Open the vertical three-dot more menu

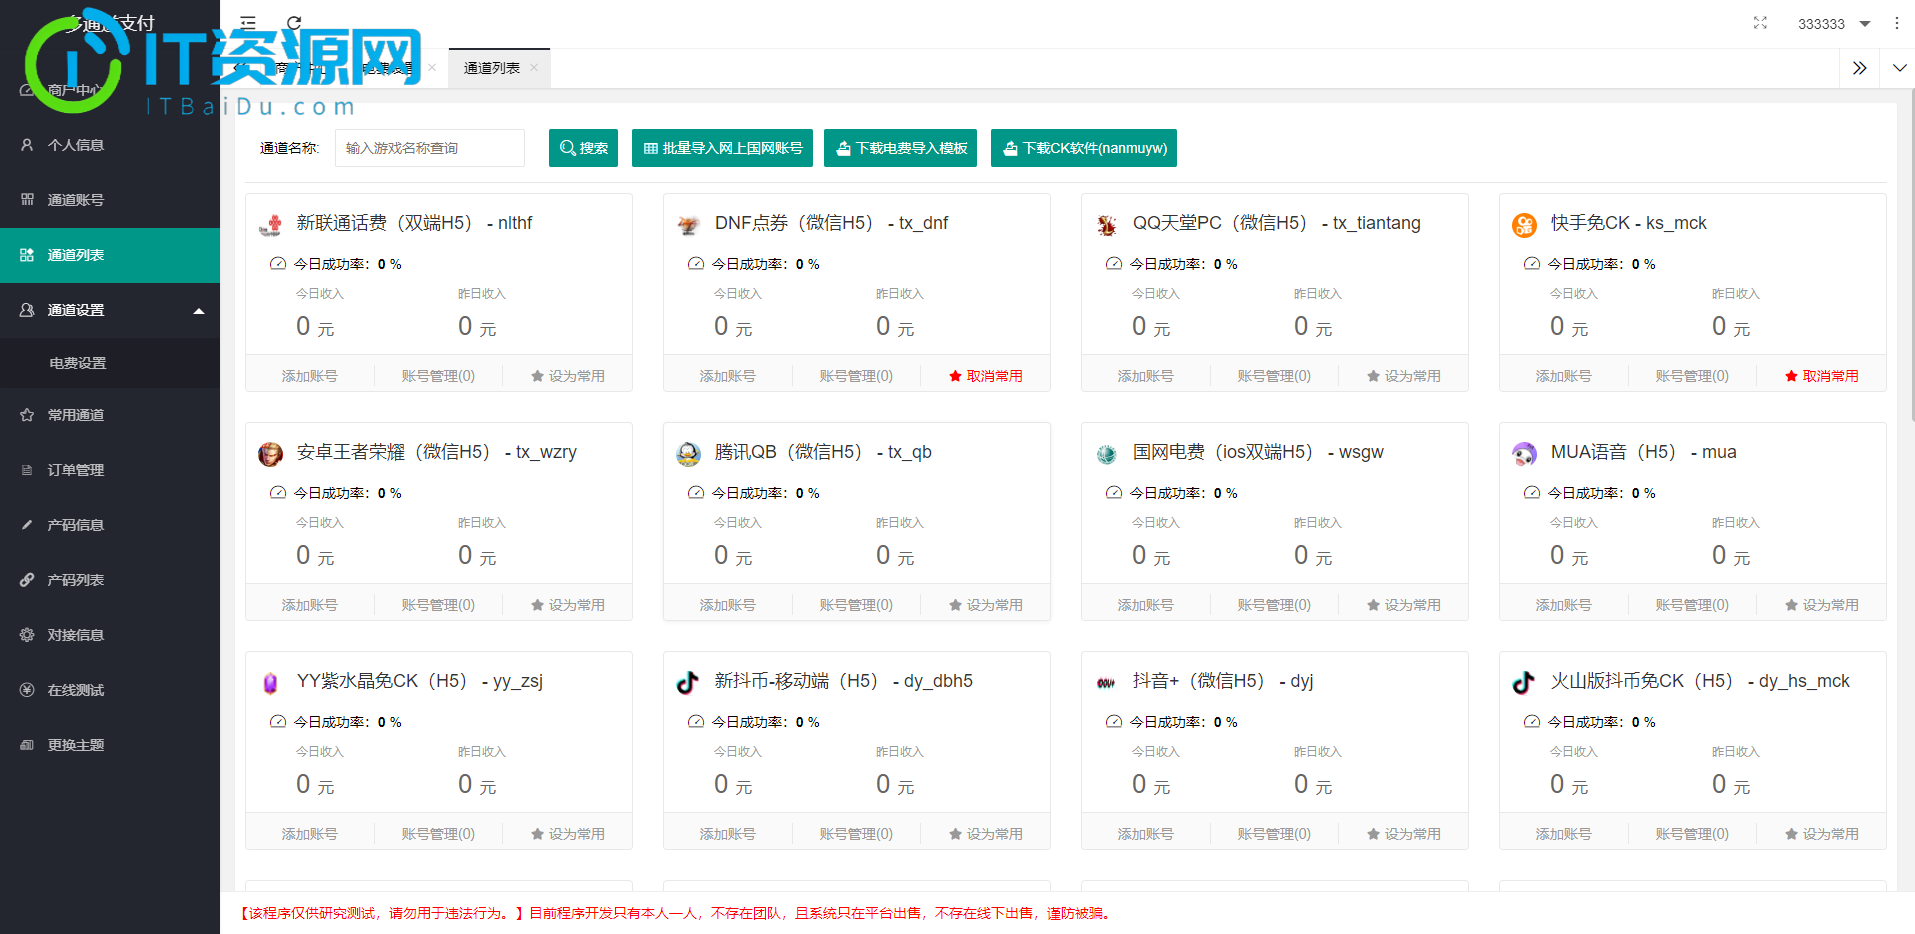coord(1896,23)
